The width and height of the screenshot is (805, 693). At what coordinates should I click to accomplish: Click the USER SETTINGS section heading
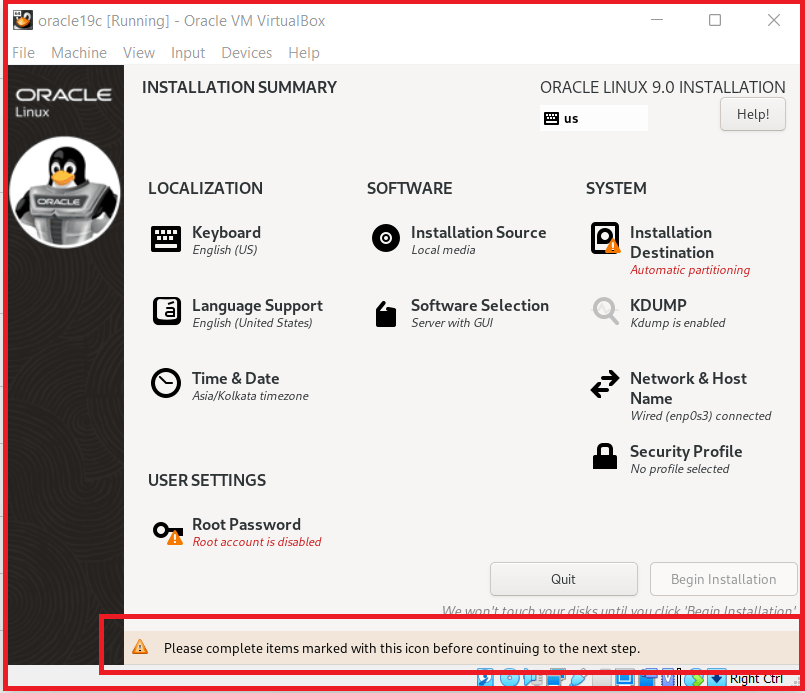click(207, 480)
